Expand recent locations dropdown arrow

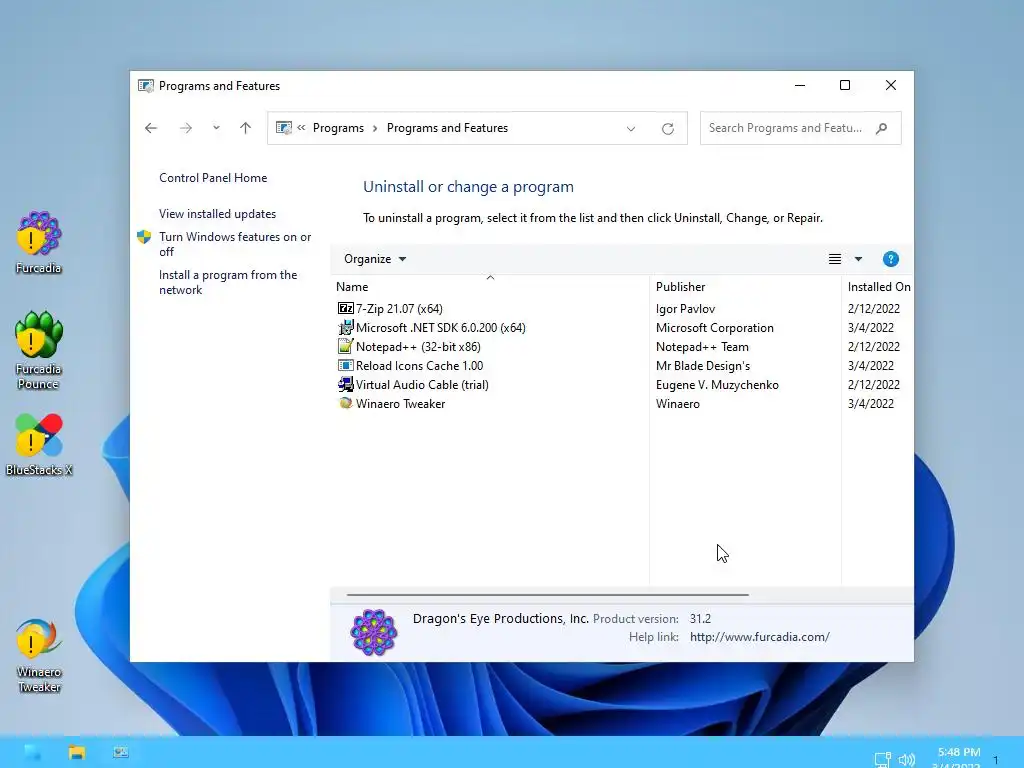(216, 128)
